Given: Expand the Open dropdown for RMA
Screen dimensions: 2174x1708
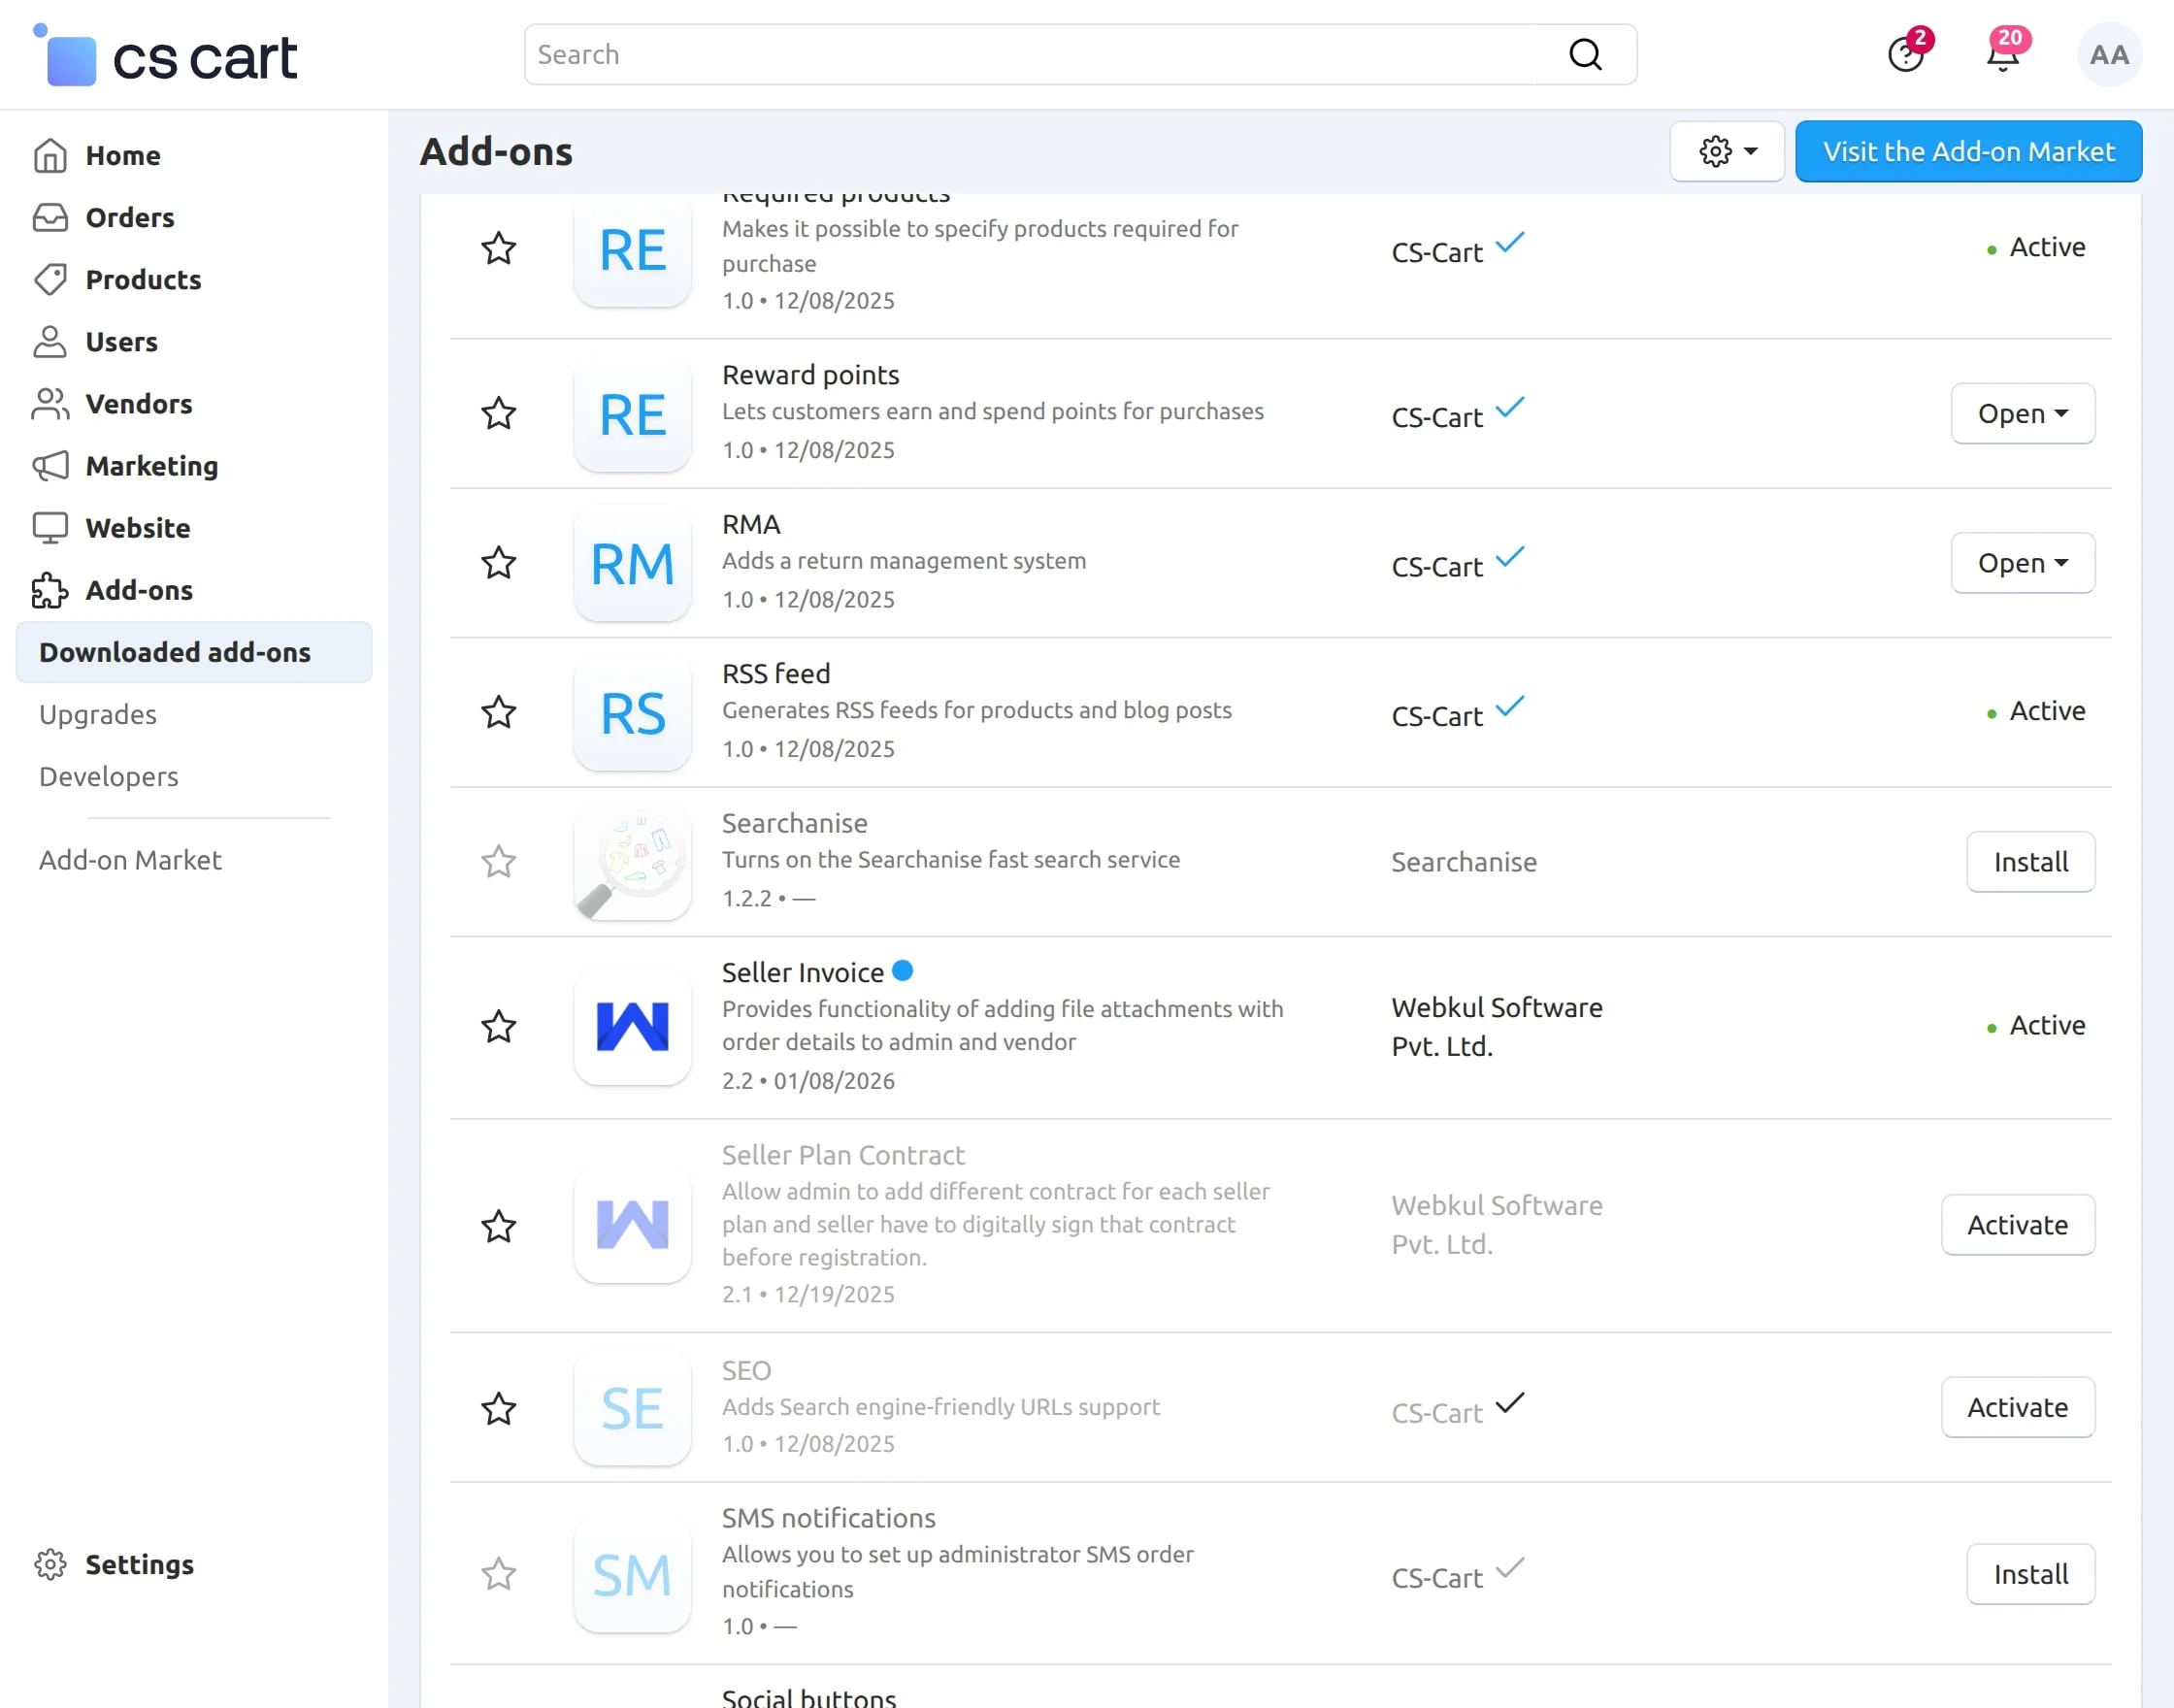Looking at the screenshot, I should [x=2022, y=564].
